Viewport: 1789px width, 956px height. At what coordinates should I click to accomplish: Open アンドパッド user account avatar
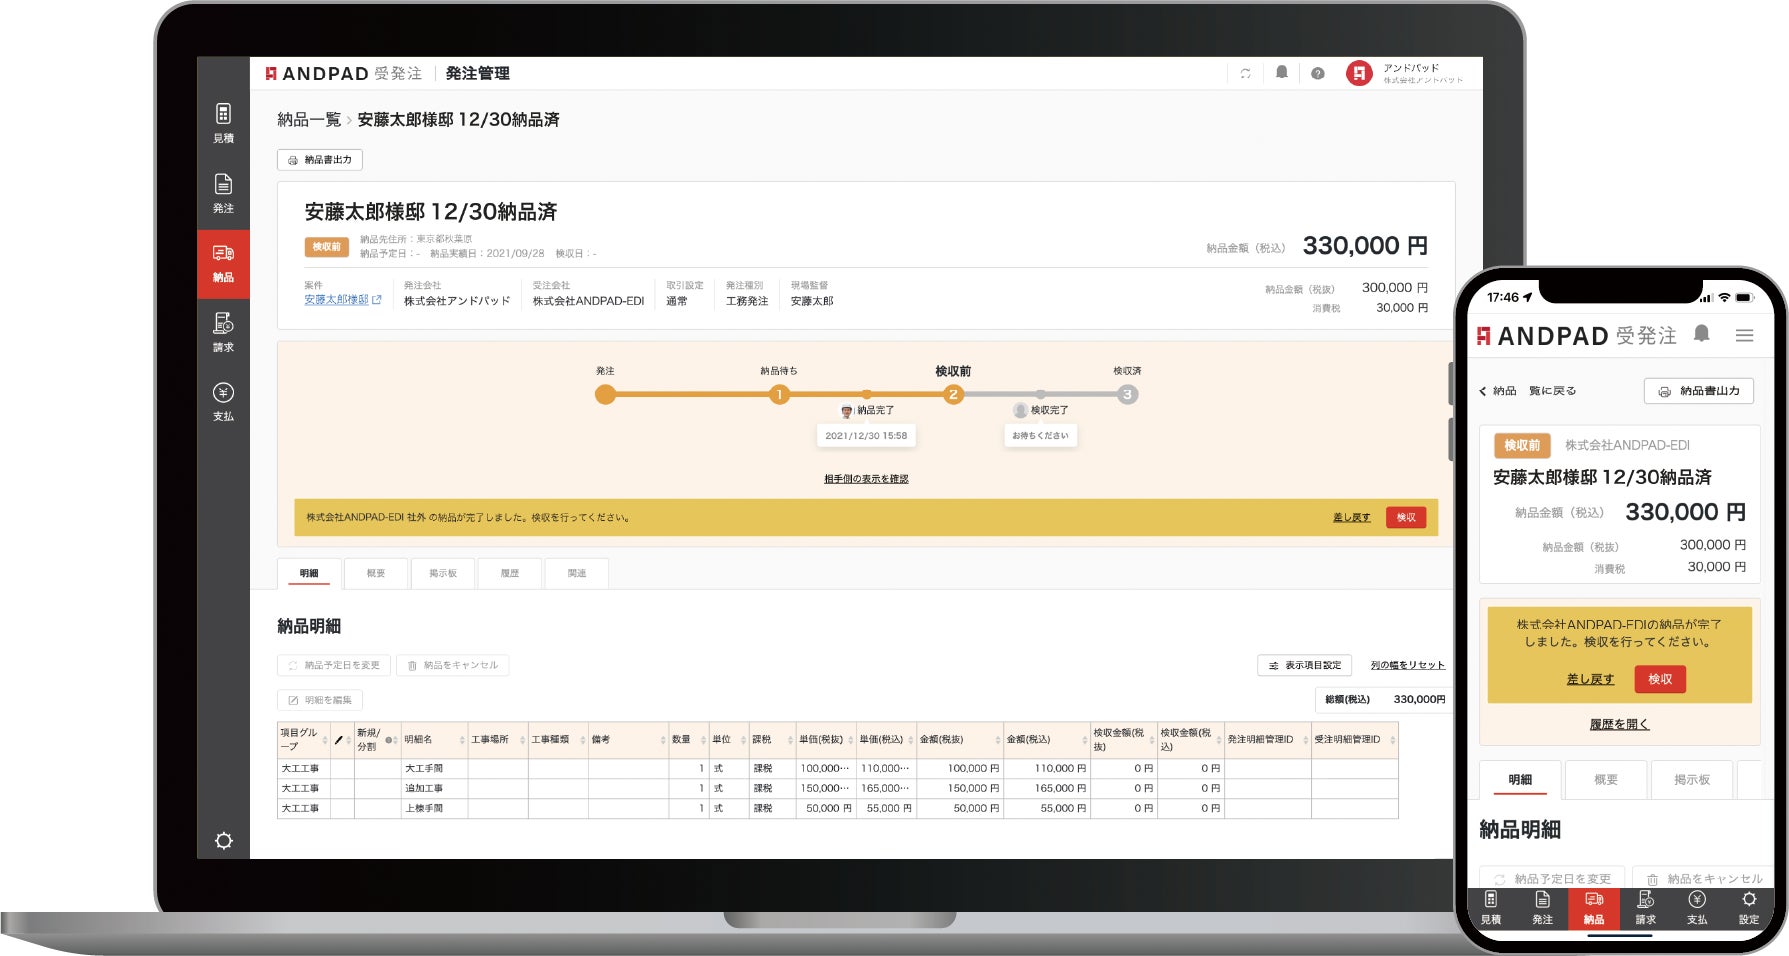pos(1359,73)
